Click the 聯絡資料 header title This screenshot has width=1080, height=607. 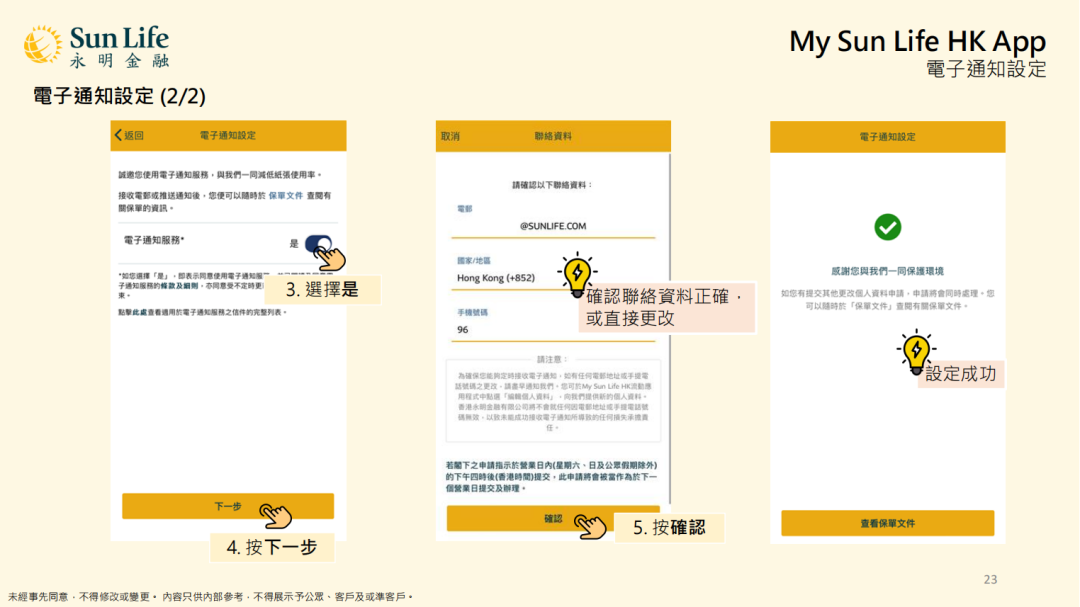(x=553, y=136)
